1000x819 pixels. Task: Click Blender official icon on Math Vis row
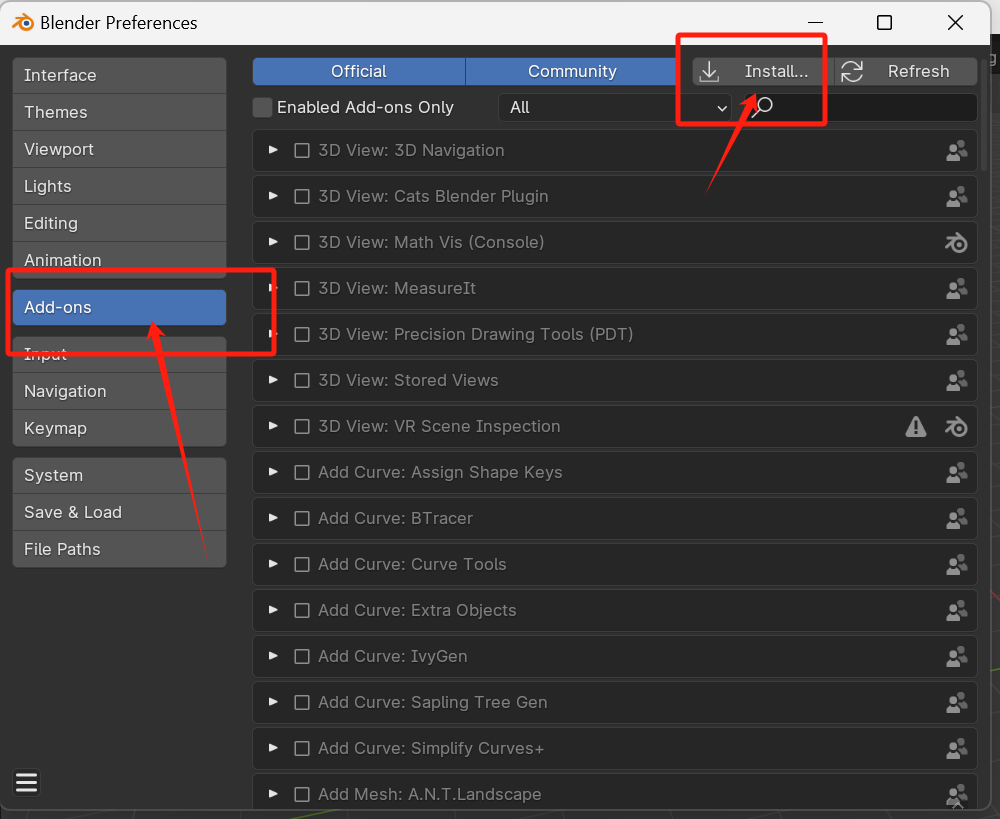tap(956, 242)
